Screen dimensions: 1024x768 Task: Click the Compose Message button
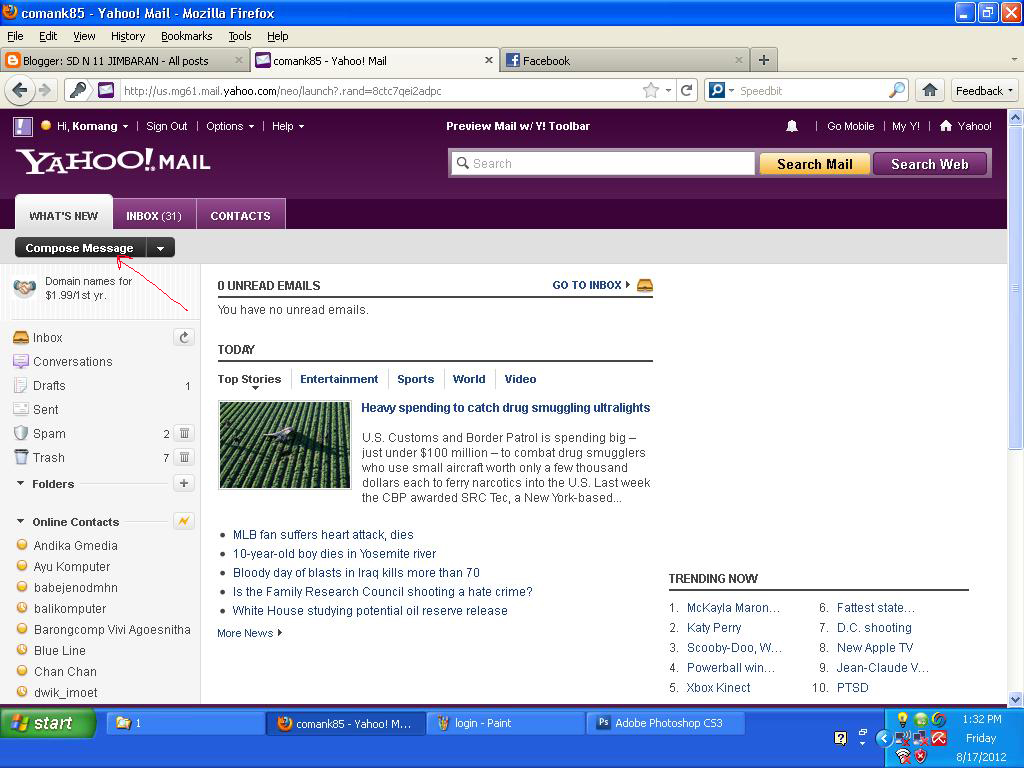(x=80, y=248)
